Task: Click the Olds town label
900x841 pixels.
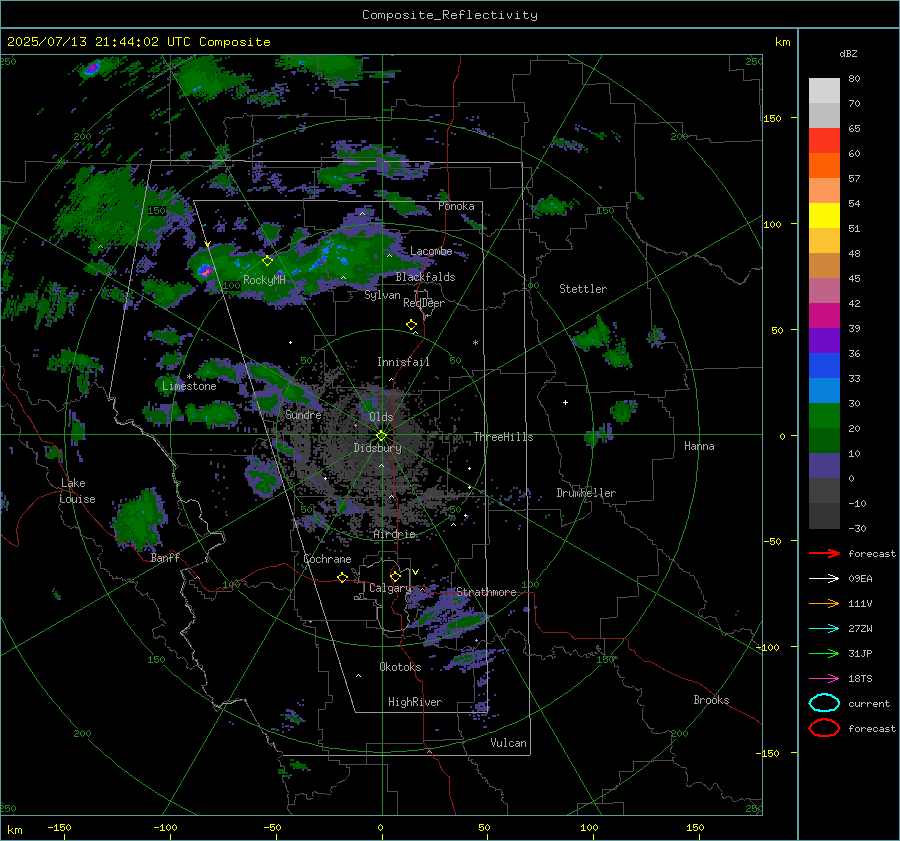Action: (381, 417)
